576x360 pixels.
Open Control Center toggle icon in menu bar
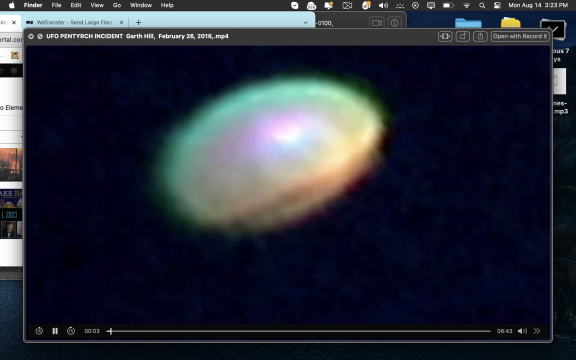(x=497, y=5)
